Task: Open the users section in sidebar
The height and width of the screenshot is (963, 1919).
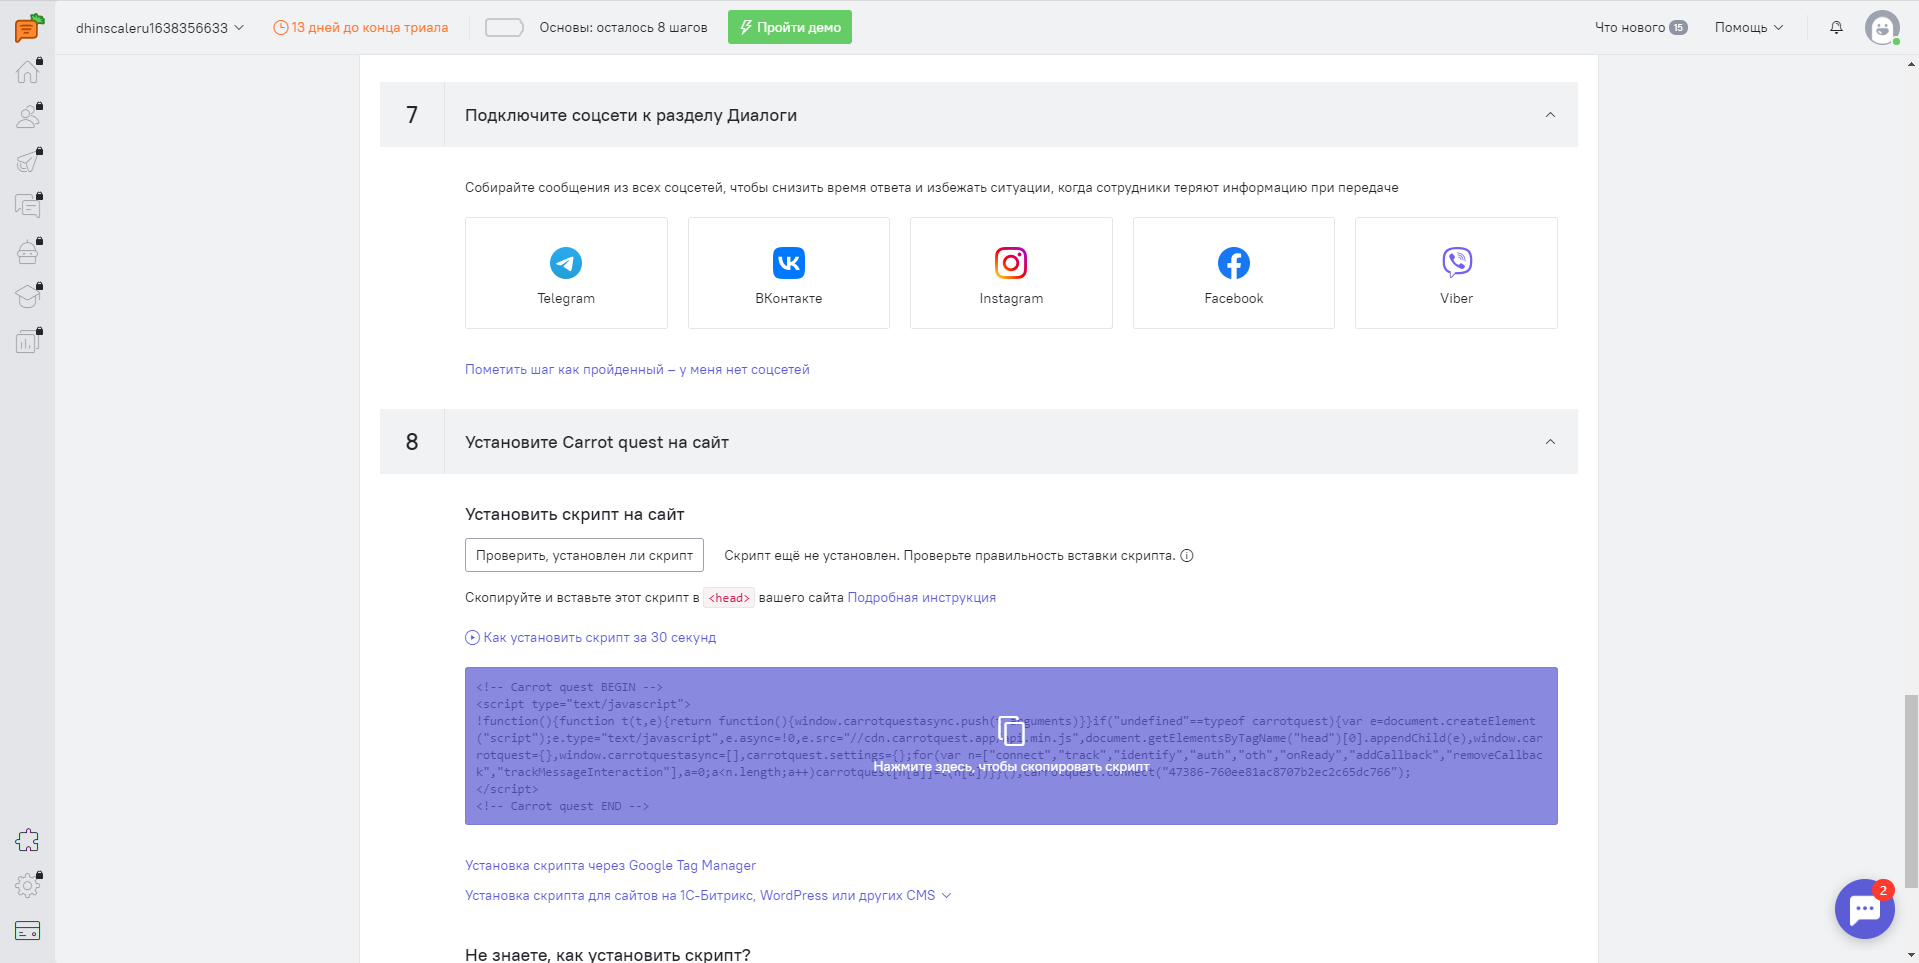Action: tap(28, 116)
